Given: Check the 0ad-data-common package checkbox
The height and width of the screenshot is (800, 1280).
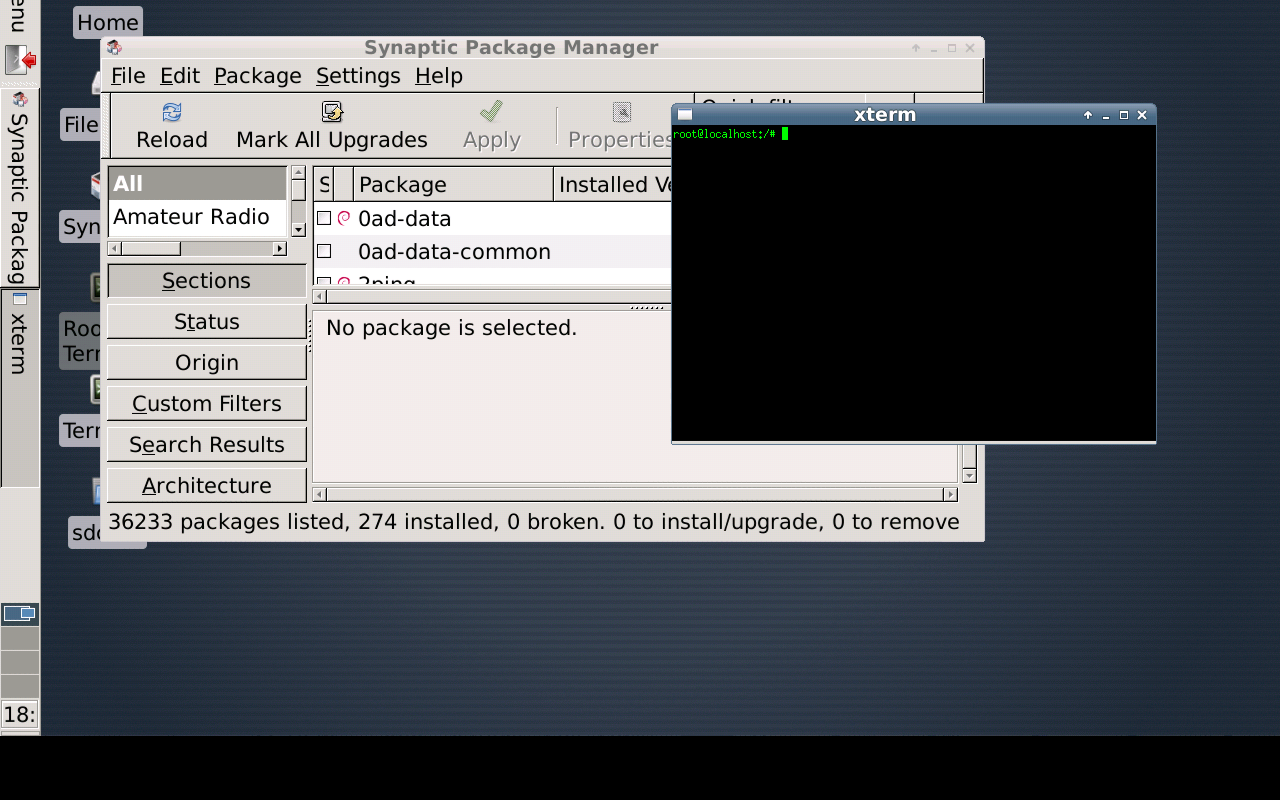Looking at the screenshot, I should click(323, 251).
